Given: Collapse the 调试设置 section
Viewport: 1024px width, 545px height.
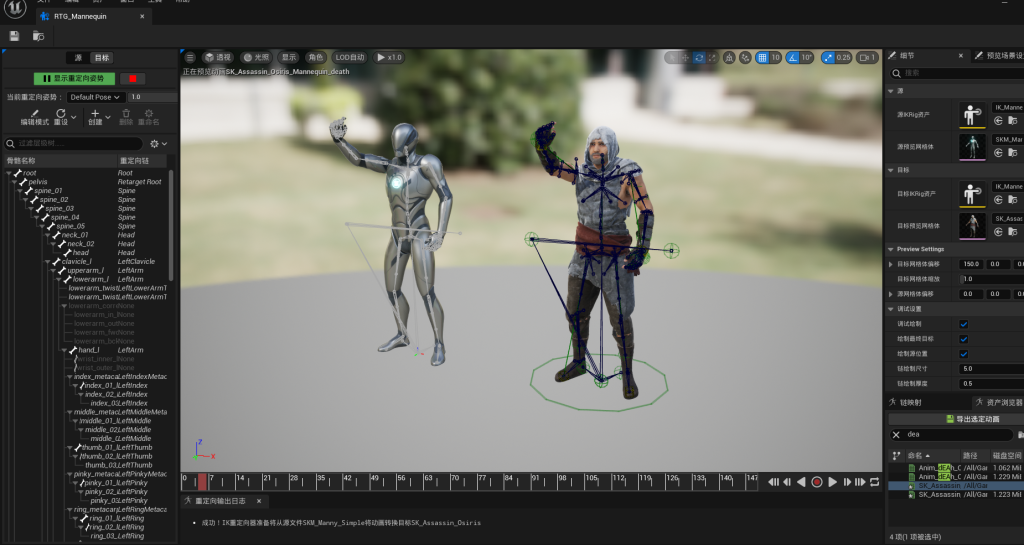Looking at the screenshot, I should click(x=891, y=309).
